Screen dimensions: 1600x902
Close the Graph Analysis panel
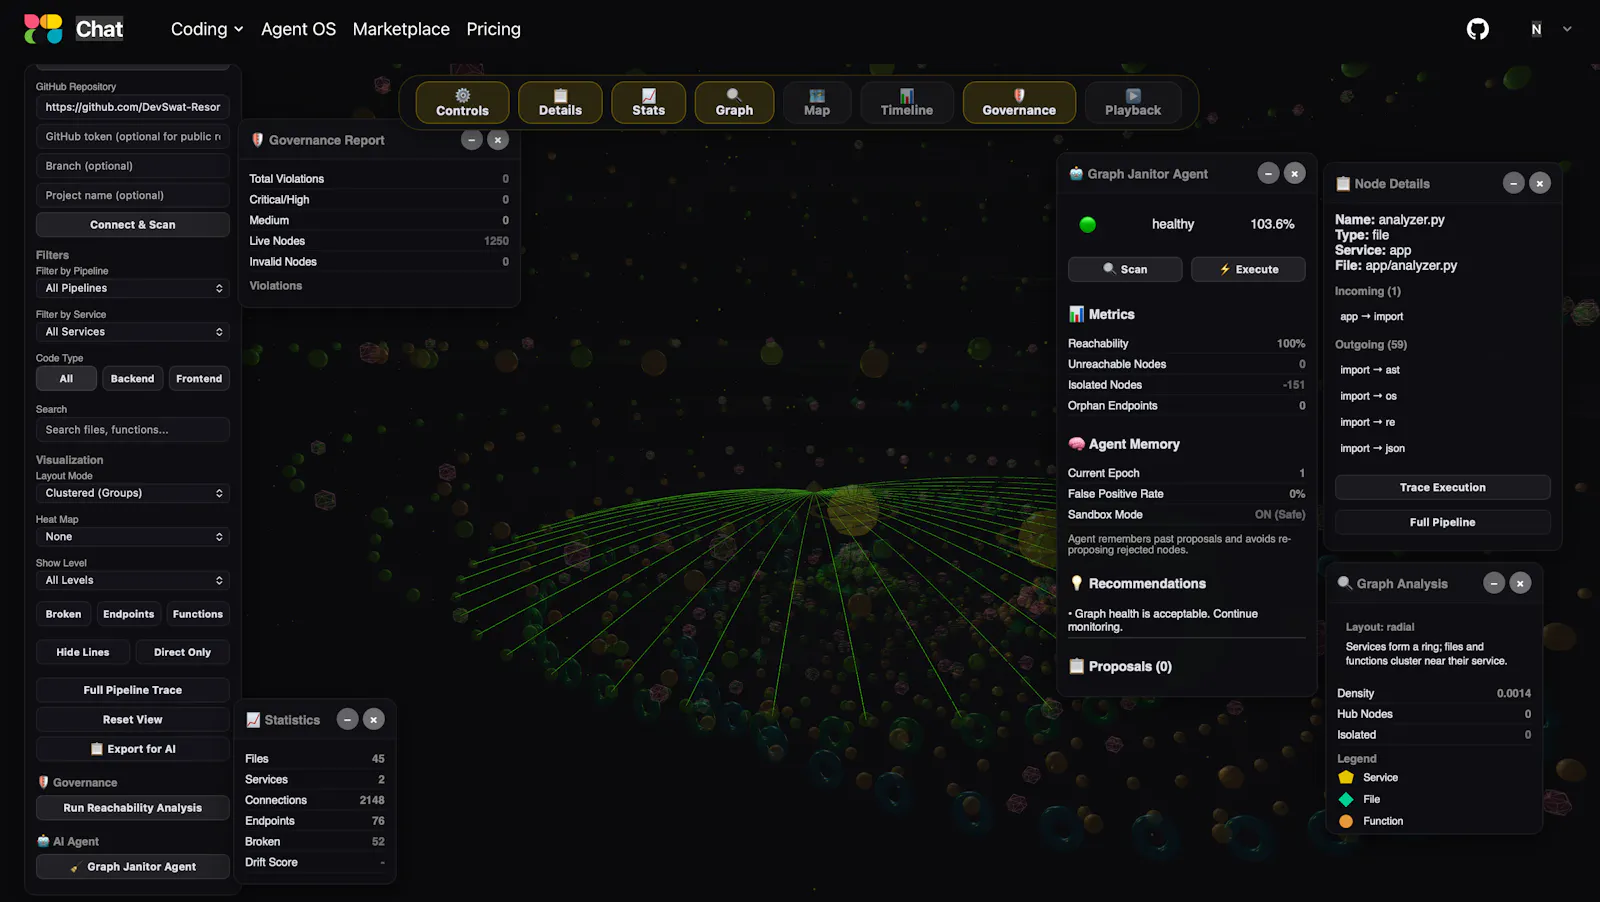point(1520,583)
